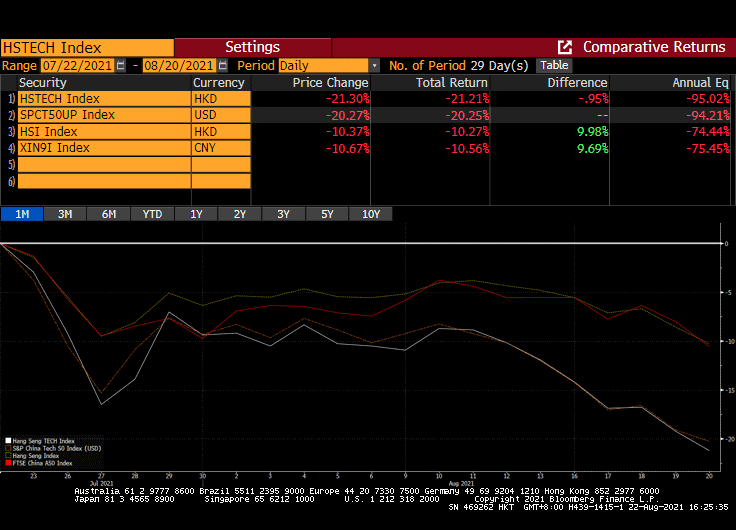Click the HKD currency field for HSTECH Index
Viewport: 736px width, 530px height.
pos(221,99)
